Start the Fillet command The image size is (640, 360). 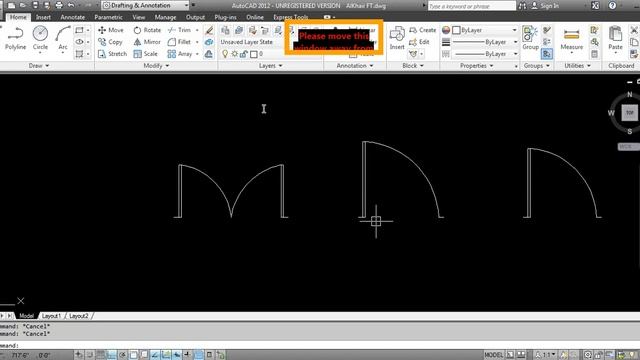tap(179, 42)
